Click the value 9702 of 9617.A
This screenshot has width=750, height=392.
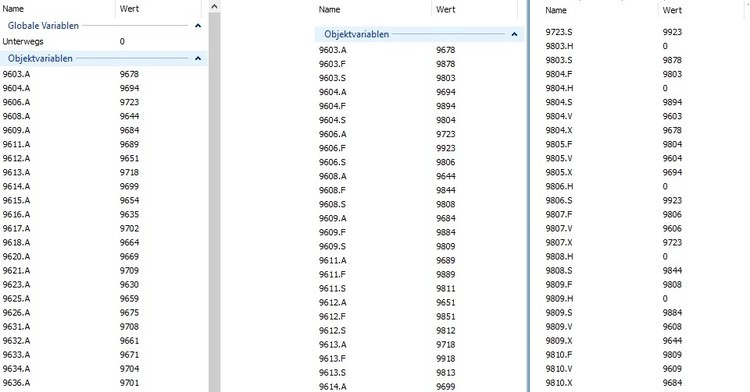tap(129, 229)
